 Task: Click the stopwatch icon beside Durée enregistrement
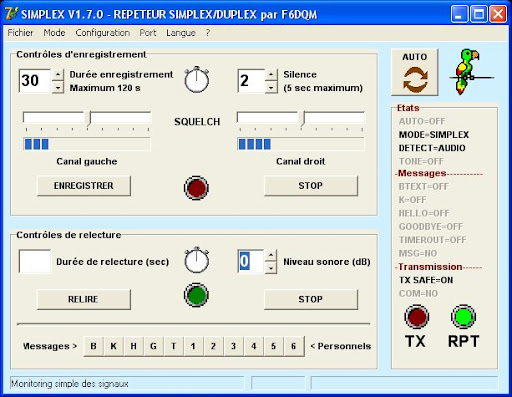(197, 79)
